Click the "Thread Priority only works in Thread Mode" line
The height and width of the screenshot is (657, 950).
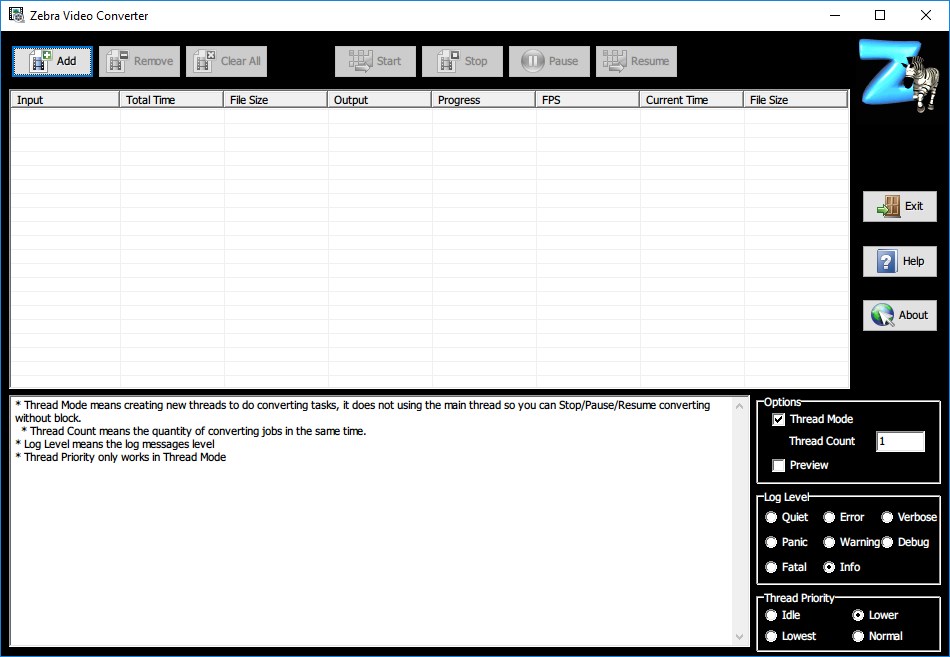(x=121, y=458)
